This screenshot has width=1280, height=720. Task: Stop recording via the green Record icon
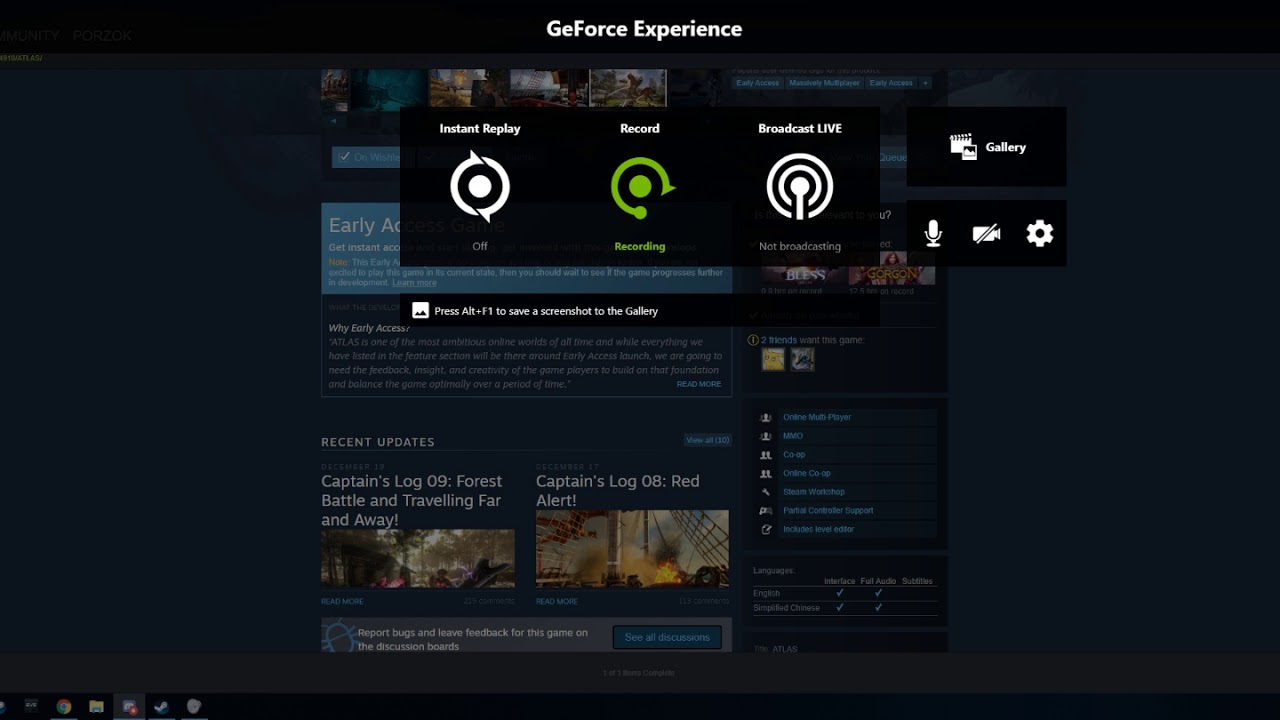(x=641, y=186)
